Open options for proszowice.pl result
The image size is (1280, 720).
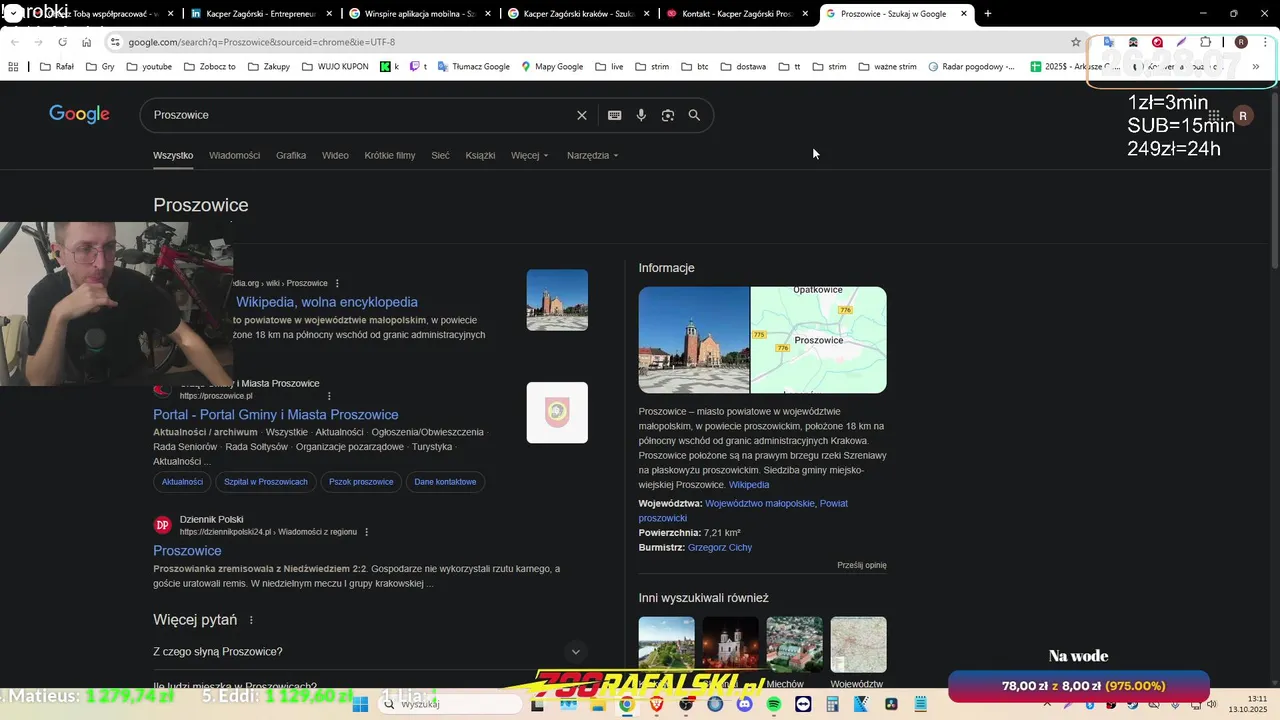[x=329, y=396]
